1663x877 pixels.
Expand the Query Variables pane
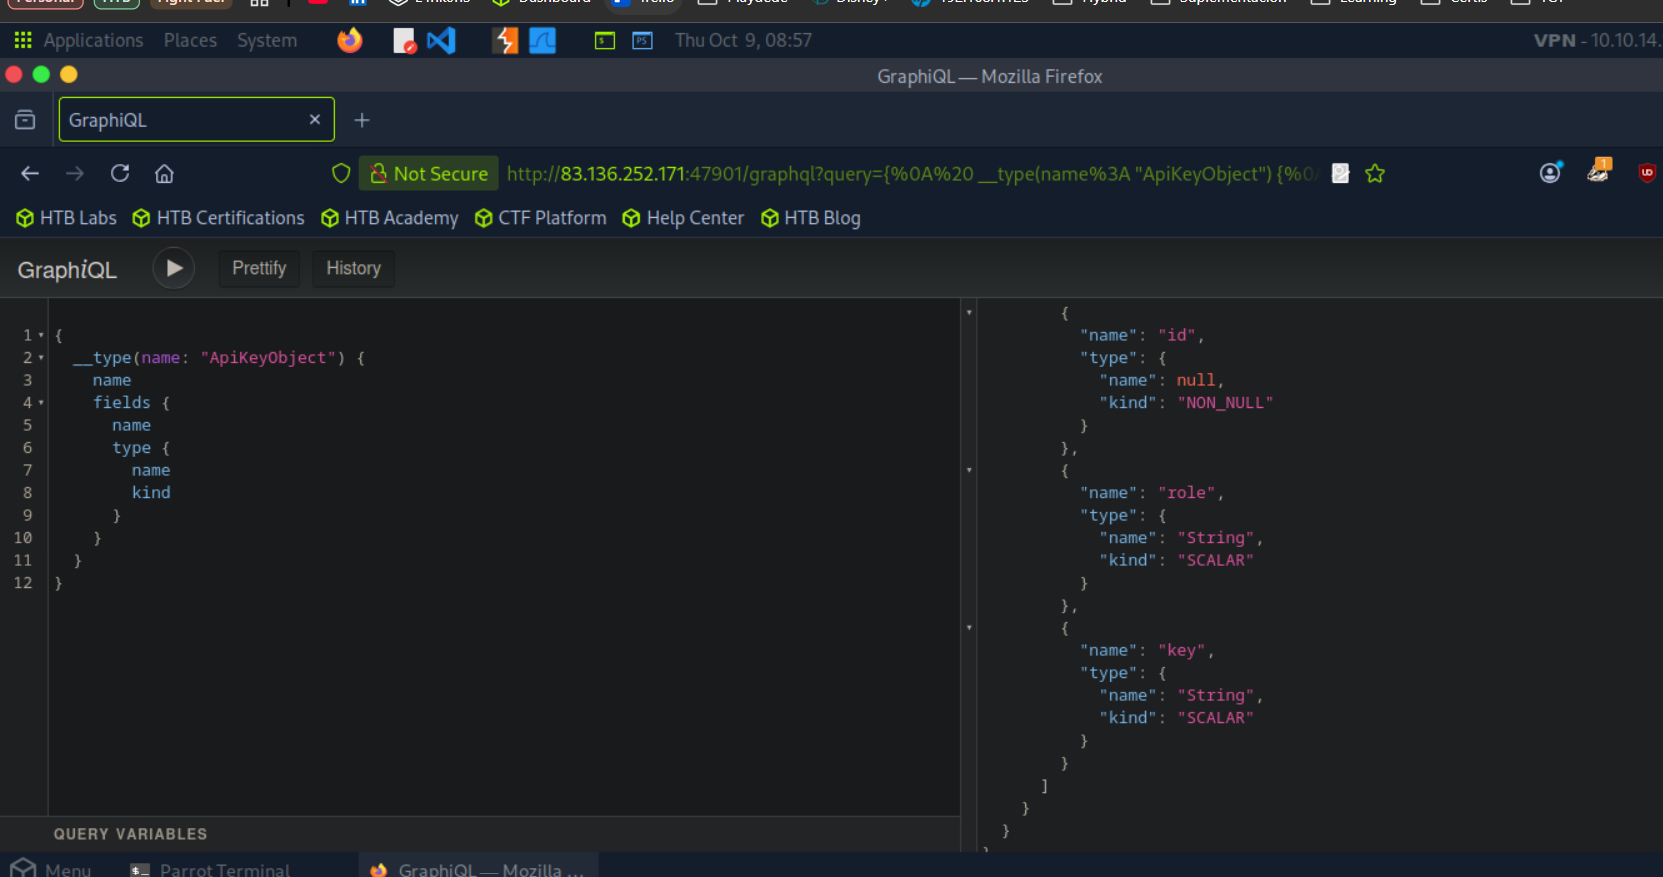click(131, 834)
